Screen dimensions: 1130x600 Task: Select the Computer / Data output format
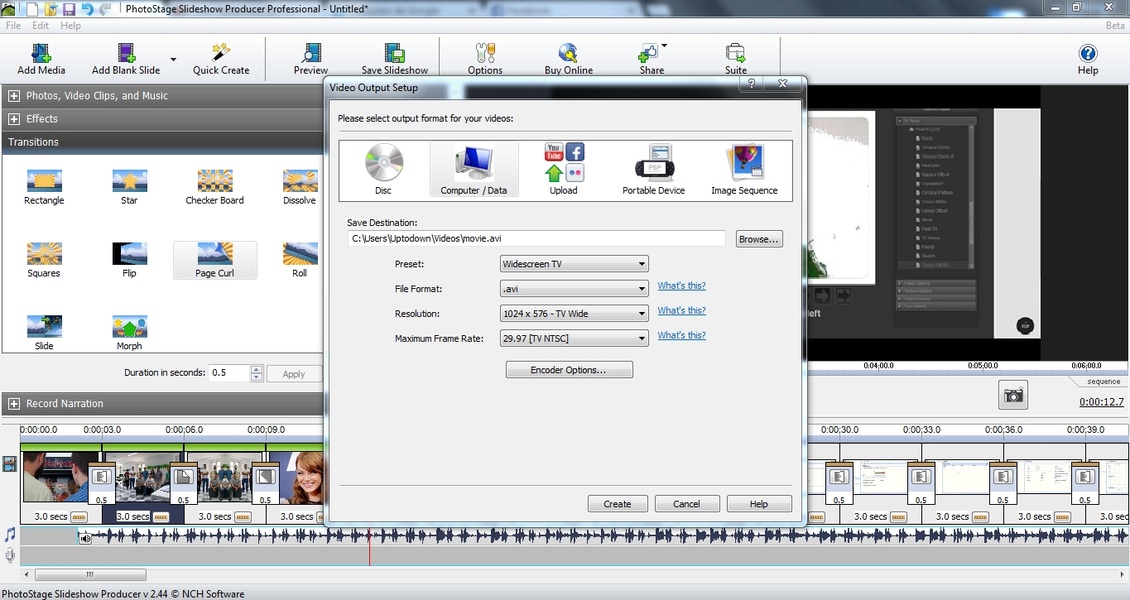pyautogui.click(x=473, y=170)
